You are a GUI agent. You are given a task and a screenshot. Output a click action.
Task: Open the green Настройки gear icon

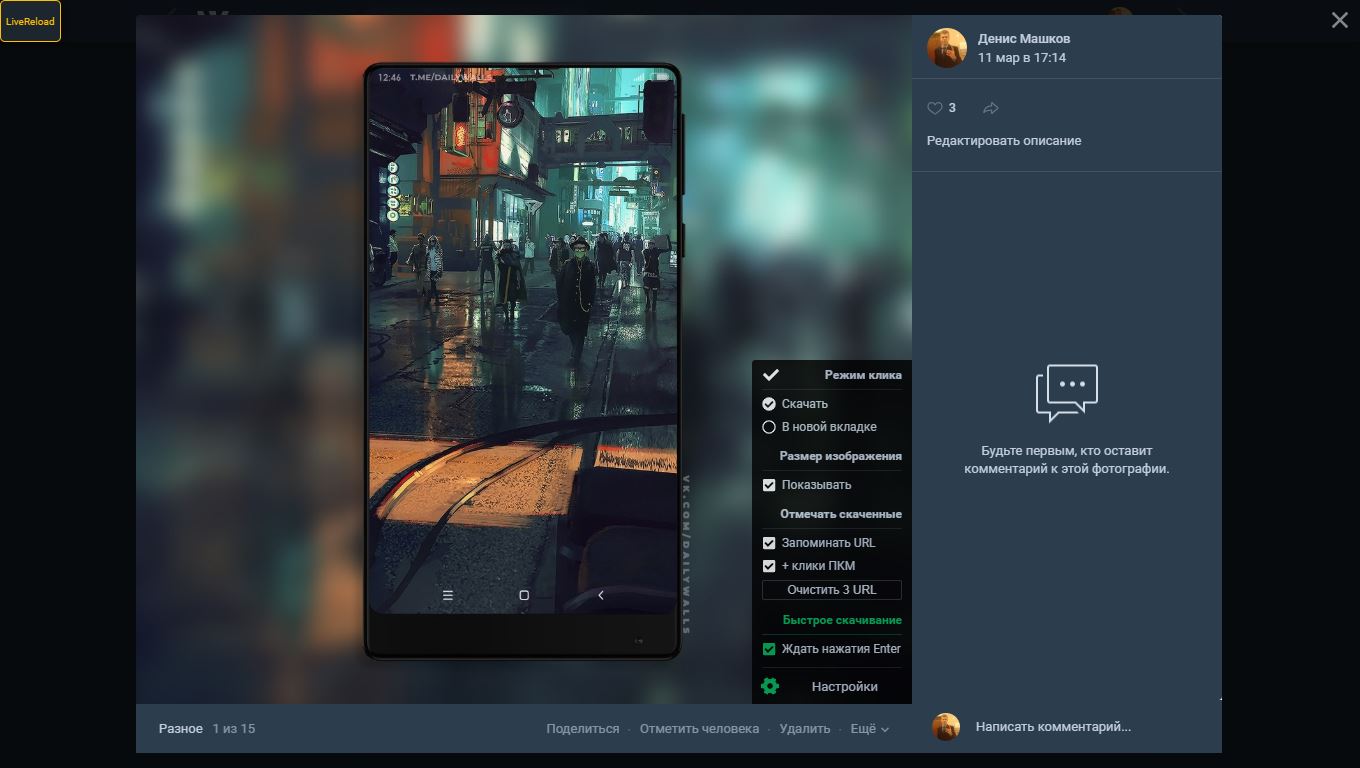coord(770,686)
